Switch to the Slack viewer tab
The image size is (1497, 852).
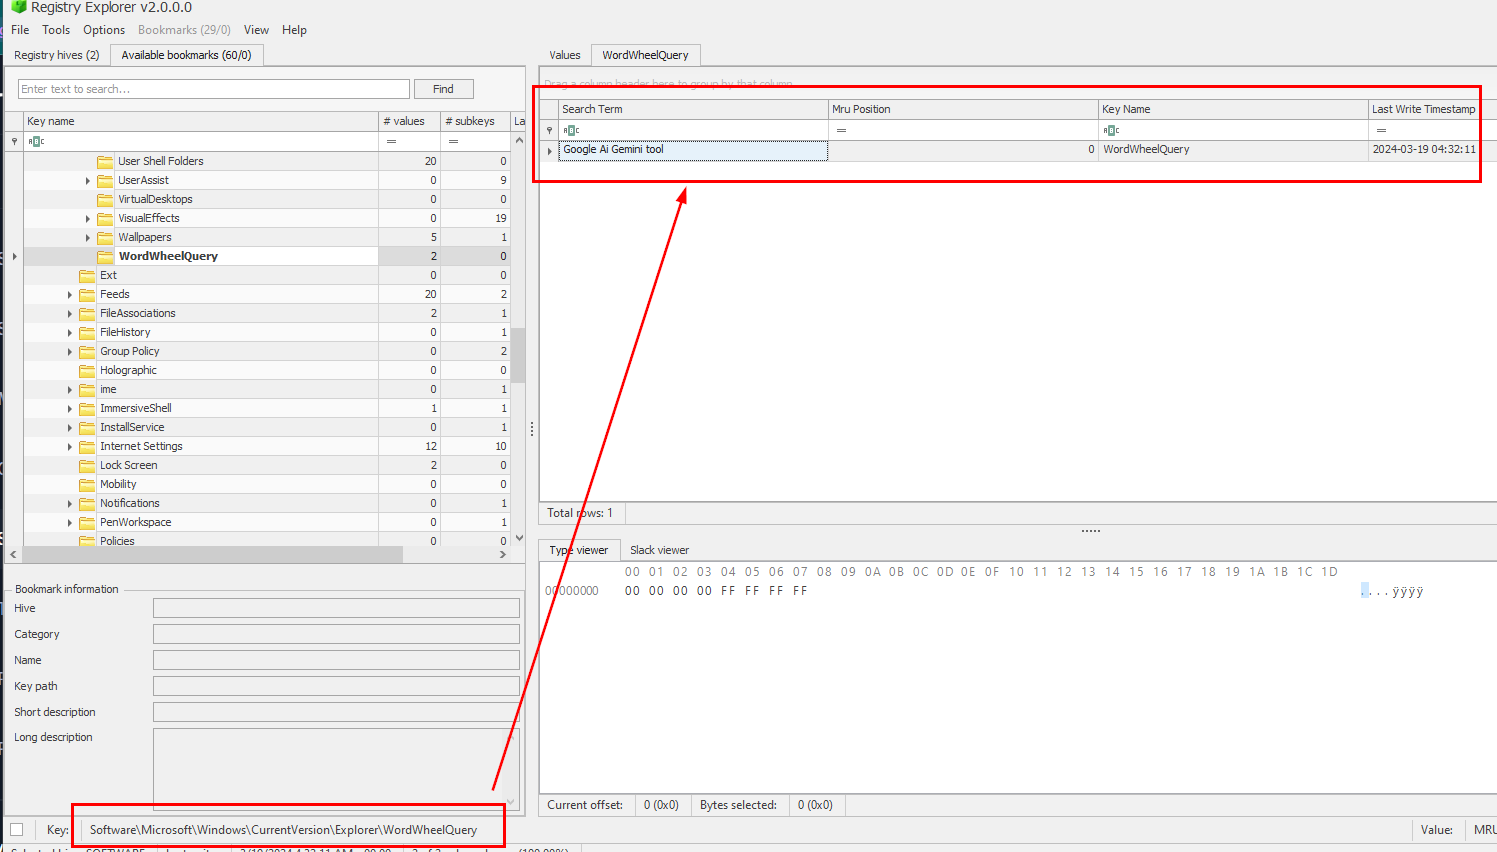[659, 550]
